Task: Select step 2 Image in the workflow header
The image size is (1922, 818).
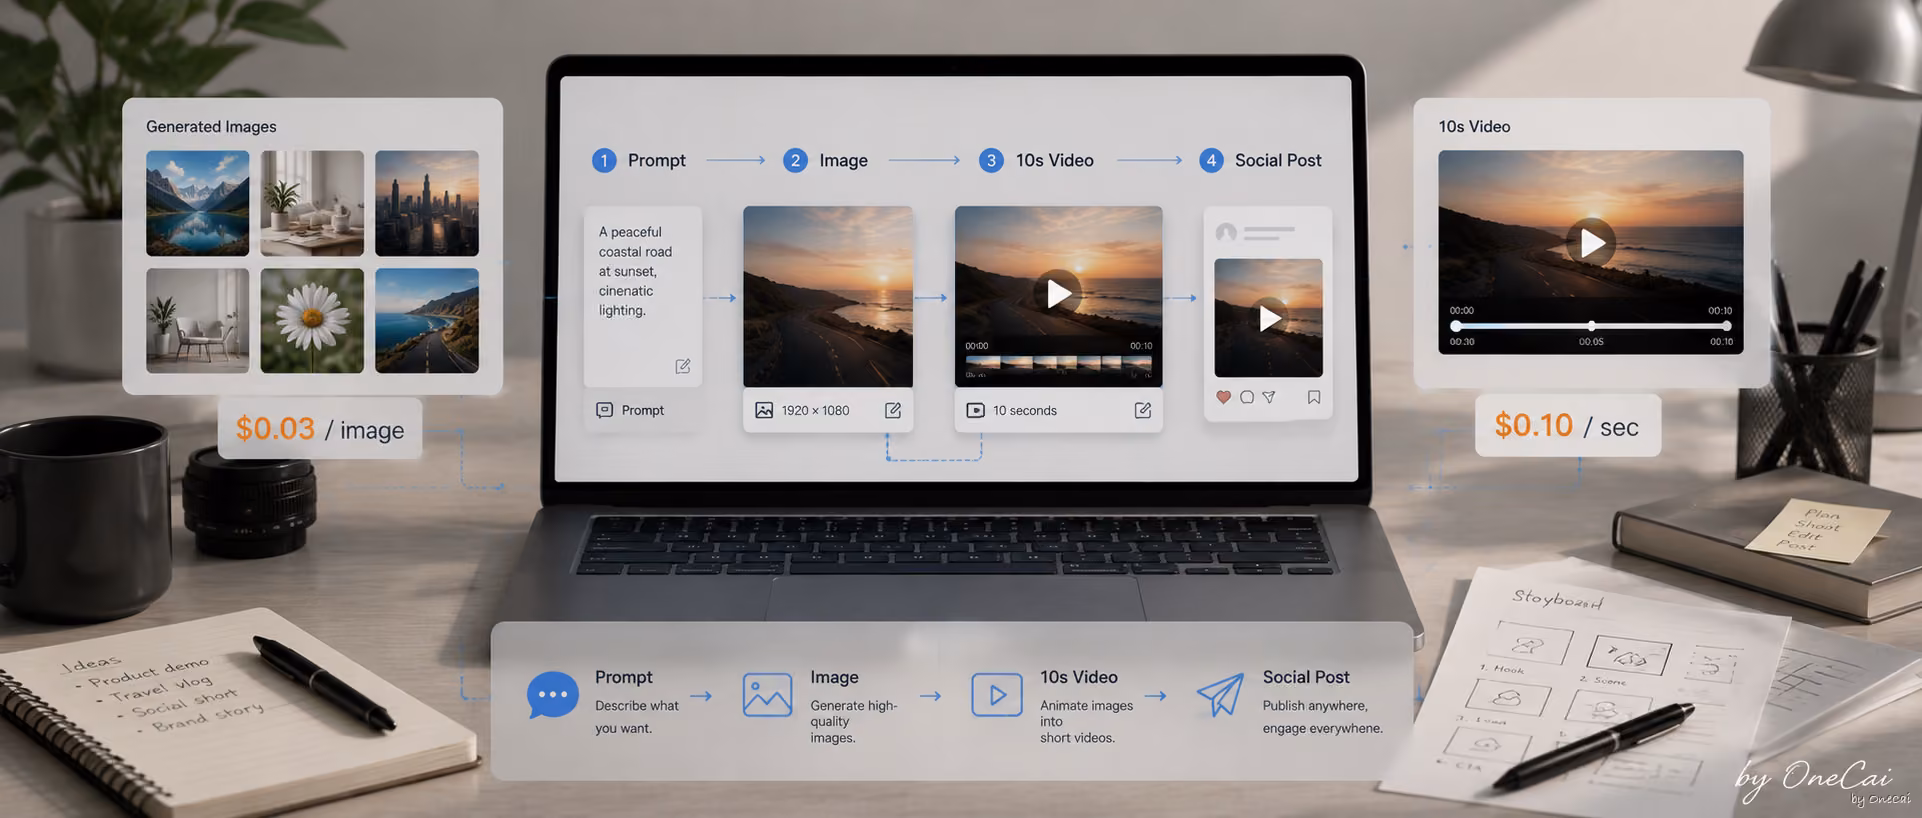Action: [x=826, y=160]
